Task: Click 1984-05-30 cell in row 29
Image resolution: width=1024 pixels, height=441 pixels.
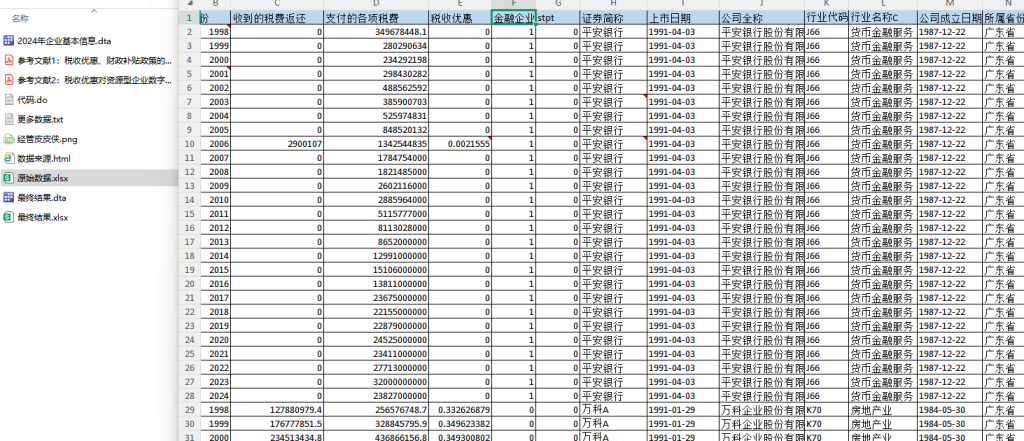Action: pyautogui.click(x=950, y=410)
